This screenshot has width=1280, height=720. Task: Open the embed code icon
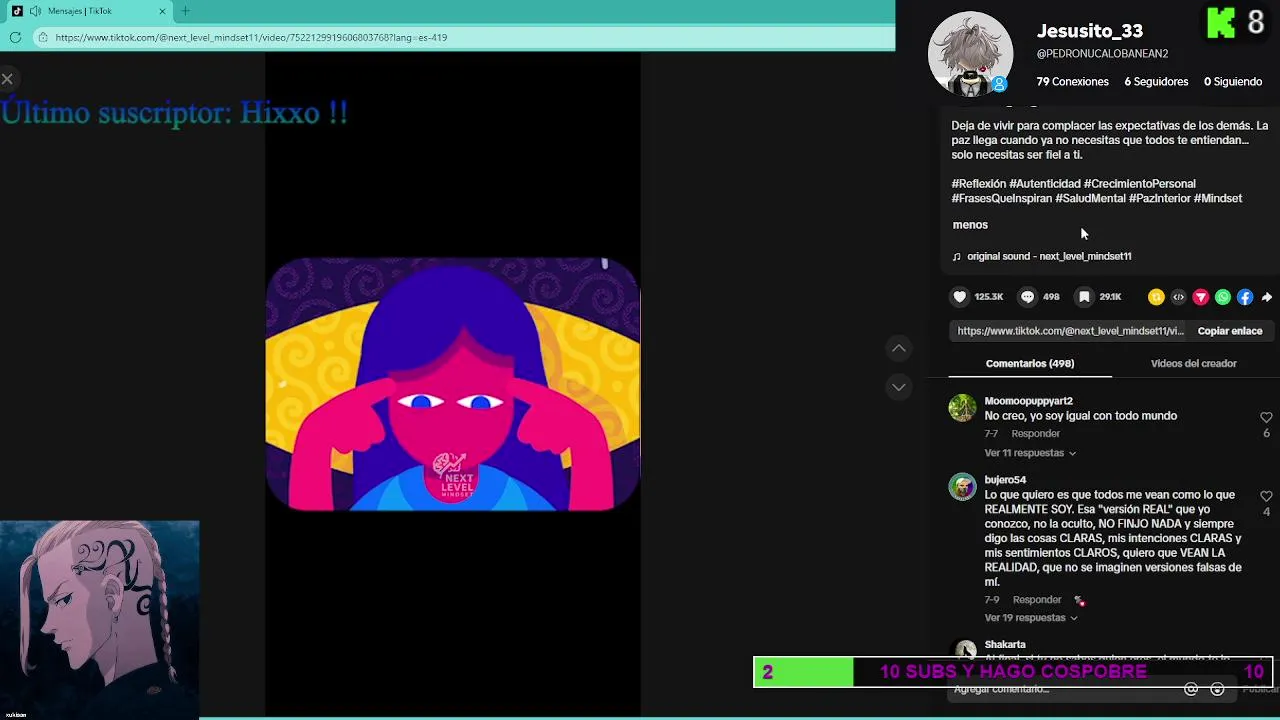tap(1178, 297)
